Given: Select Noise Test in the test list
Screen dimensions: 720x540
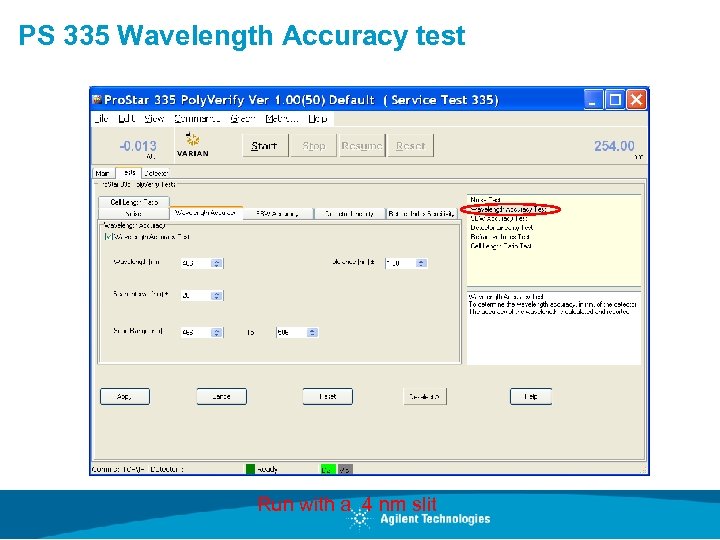Looking at the screenshot, I should tap(485, 200).
